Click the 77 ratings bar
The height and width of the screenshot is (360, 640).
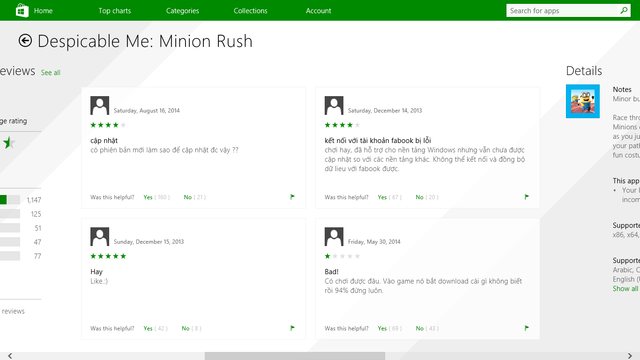click(10, 256)
